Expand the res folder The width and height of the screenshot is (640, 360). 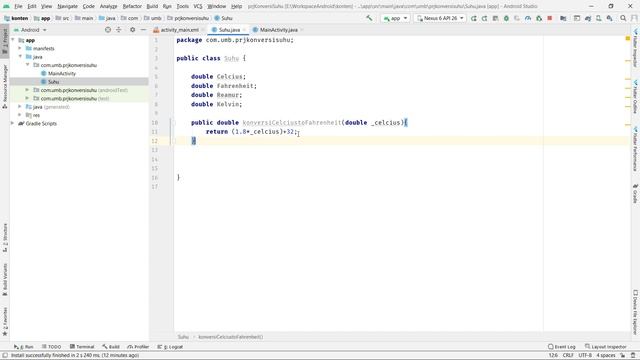[20, 115]
